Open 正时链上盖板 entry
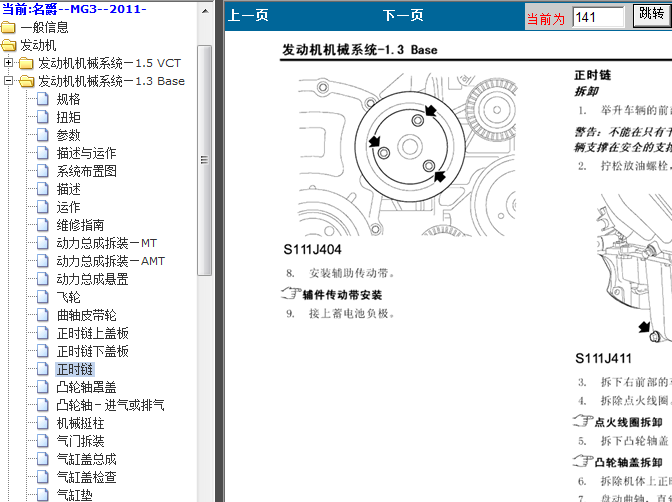This screenshot has height=502, width=672. pos(92,333)
